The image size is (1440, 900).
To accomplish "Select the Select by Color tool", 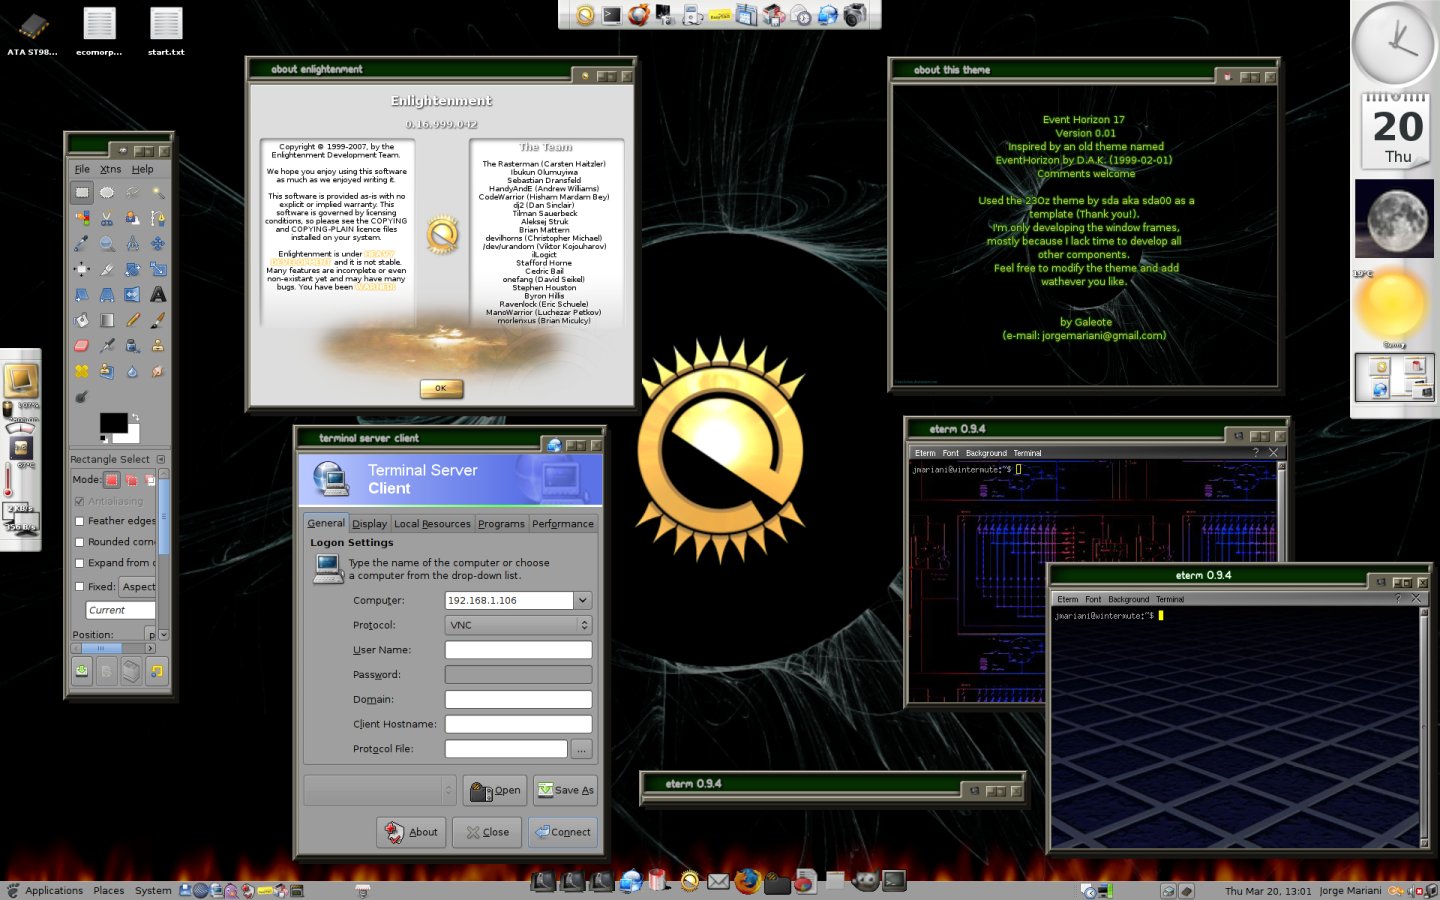I will tap(82, 217).
